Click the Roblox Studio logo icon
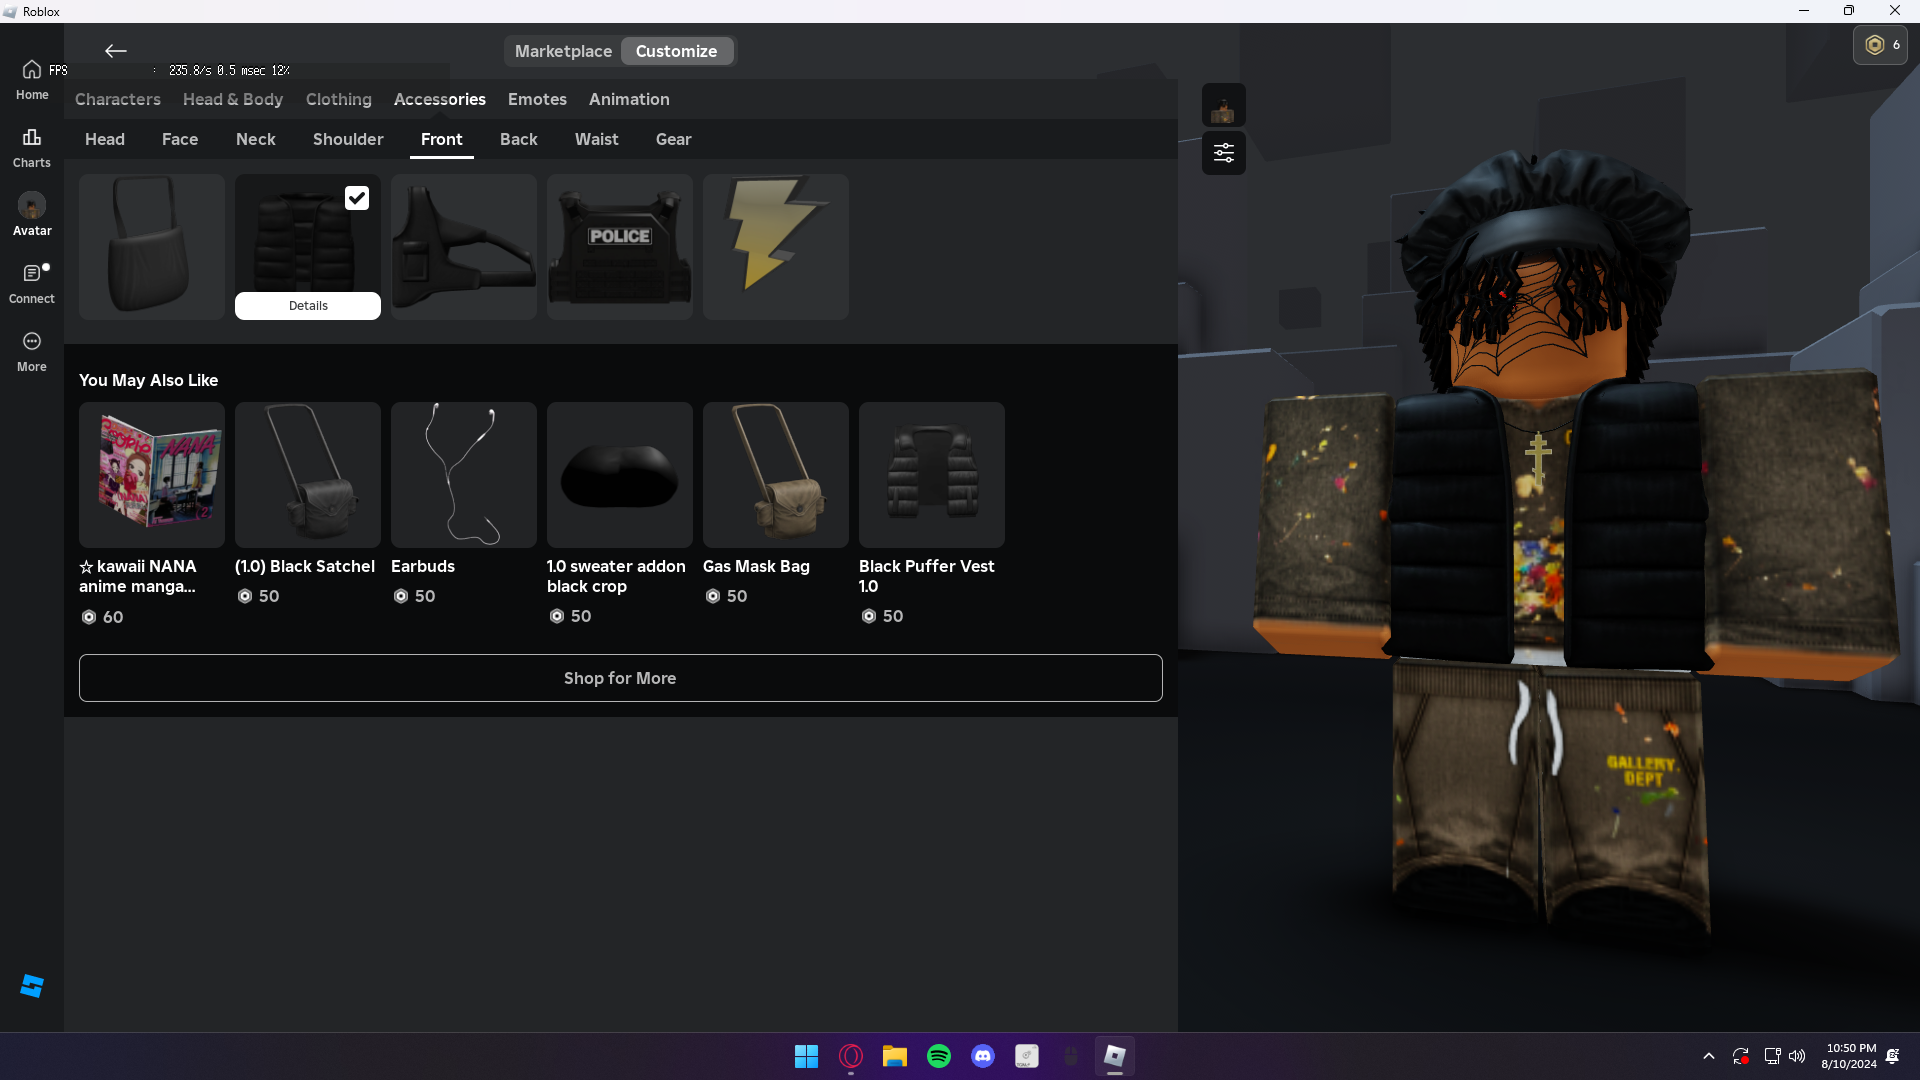1920x1080 pixels. pos(32,986)
